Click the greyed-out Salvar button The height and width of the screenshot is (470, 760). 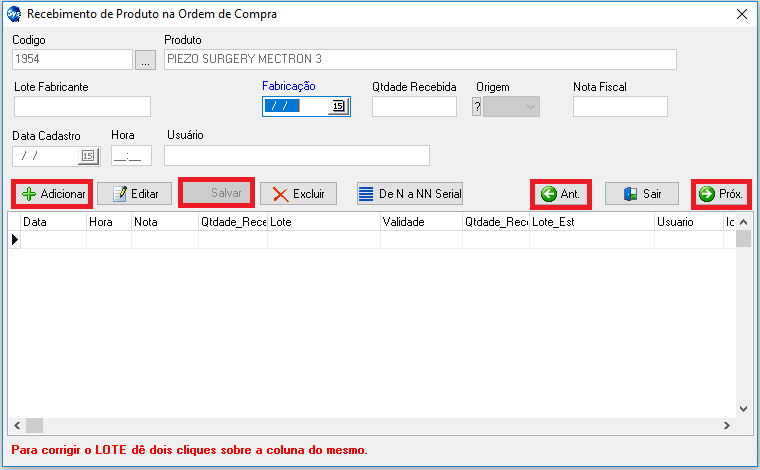coord(216,194)
